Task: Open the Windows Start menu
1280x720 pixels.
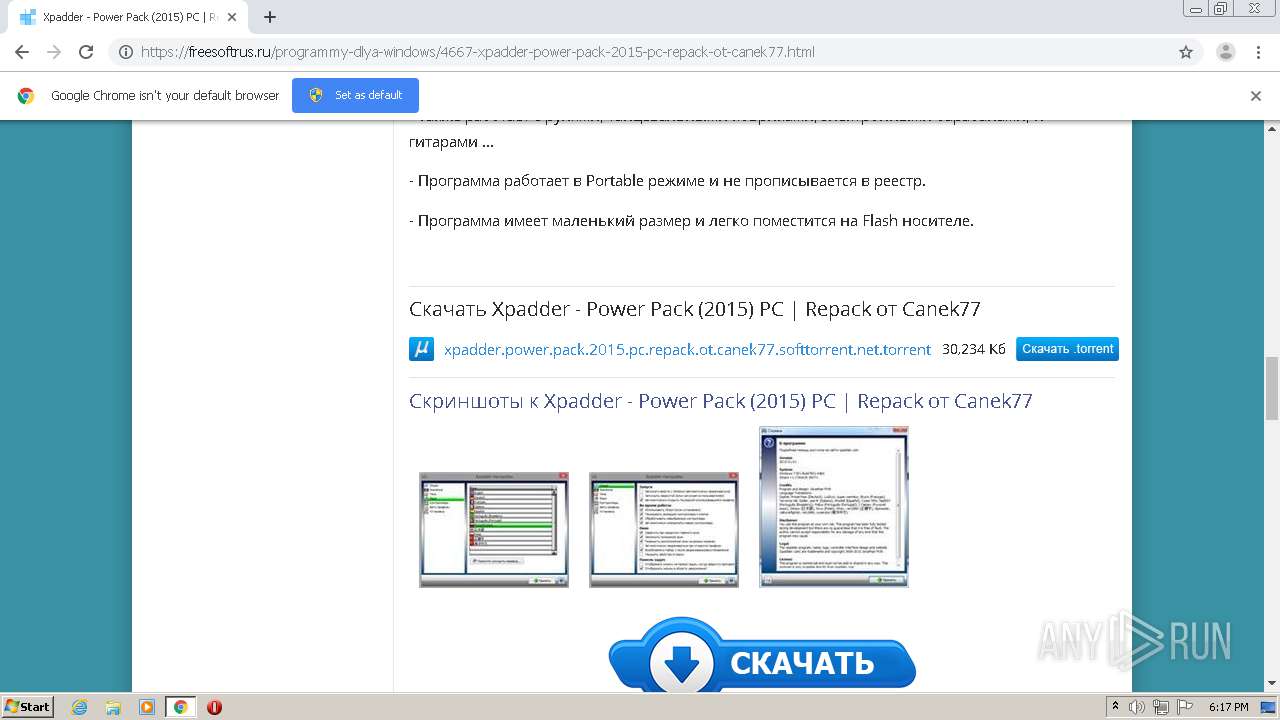Action: (x=28, y=706)
